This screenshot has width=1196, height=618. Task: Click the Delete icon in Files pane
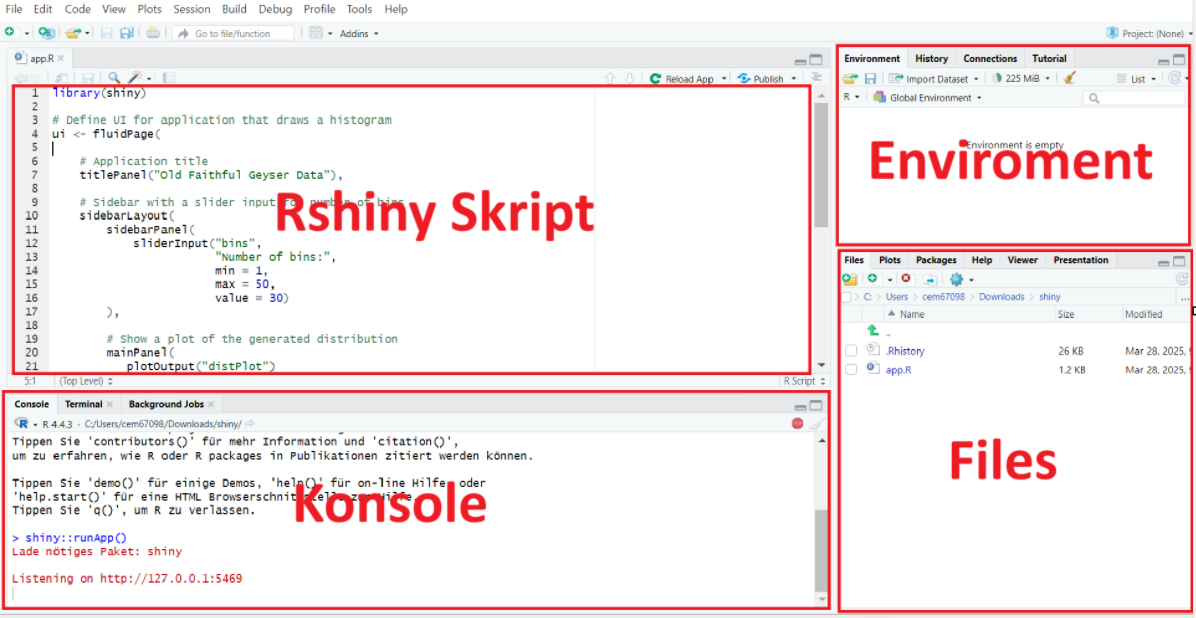[905, 278]
